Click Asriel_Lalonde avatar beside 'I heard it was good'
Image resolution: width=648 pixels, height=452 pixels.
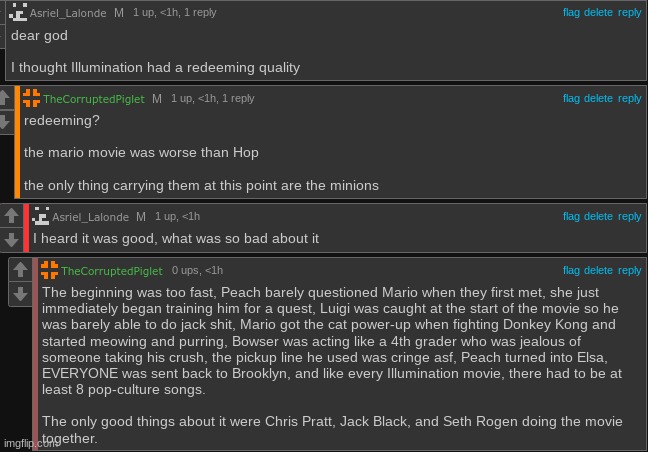[x=40, y=216]
